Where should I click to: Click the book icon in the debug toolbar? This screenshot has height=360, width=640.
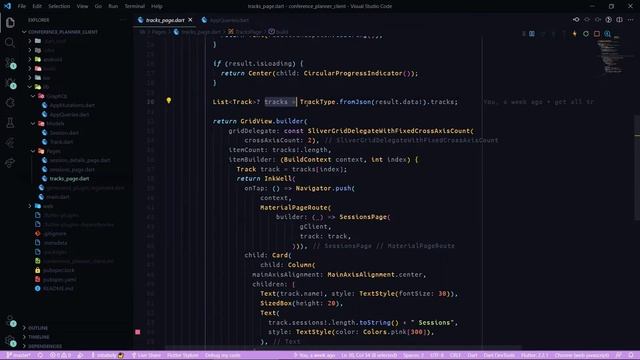[x=532, y=34]
